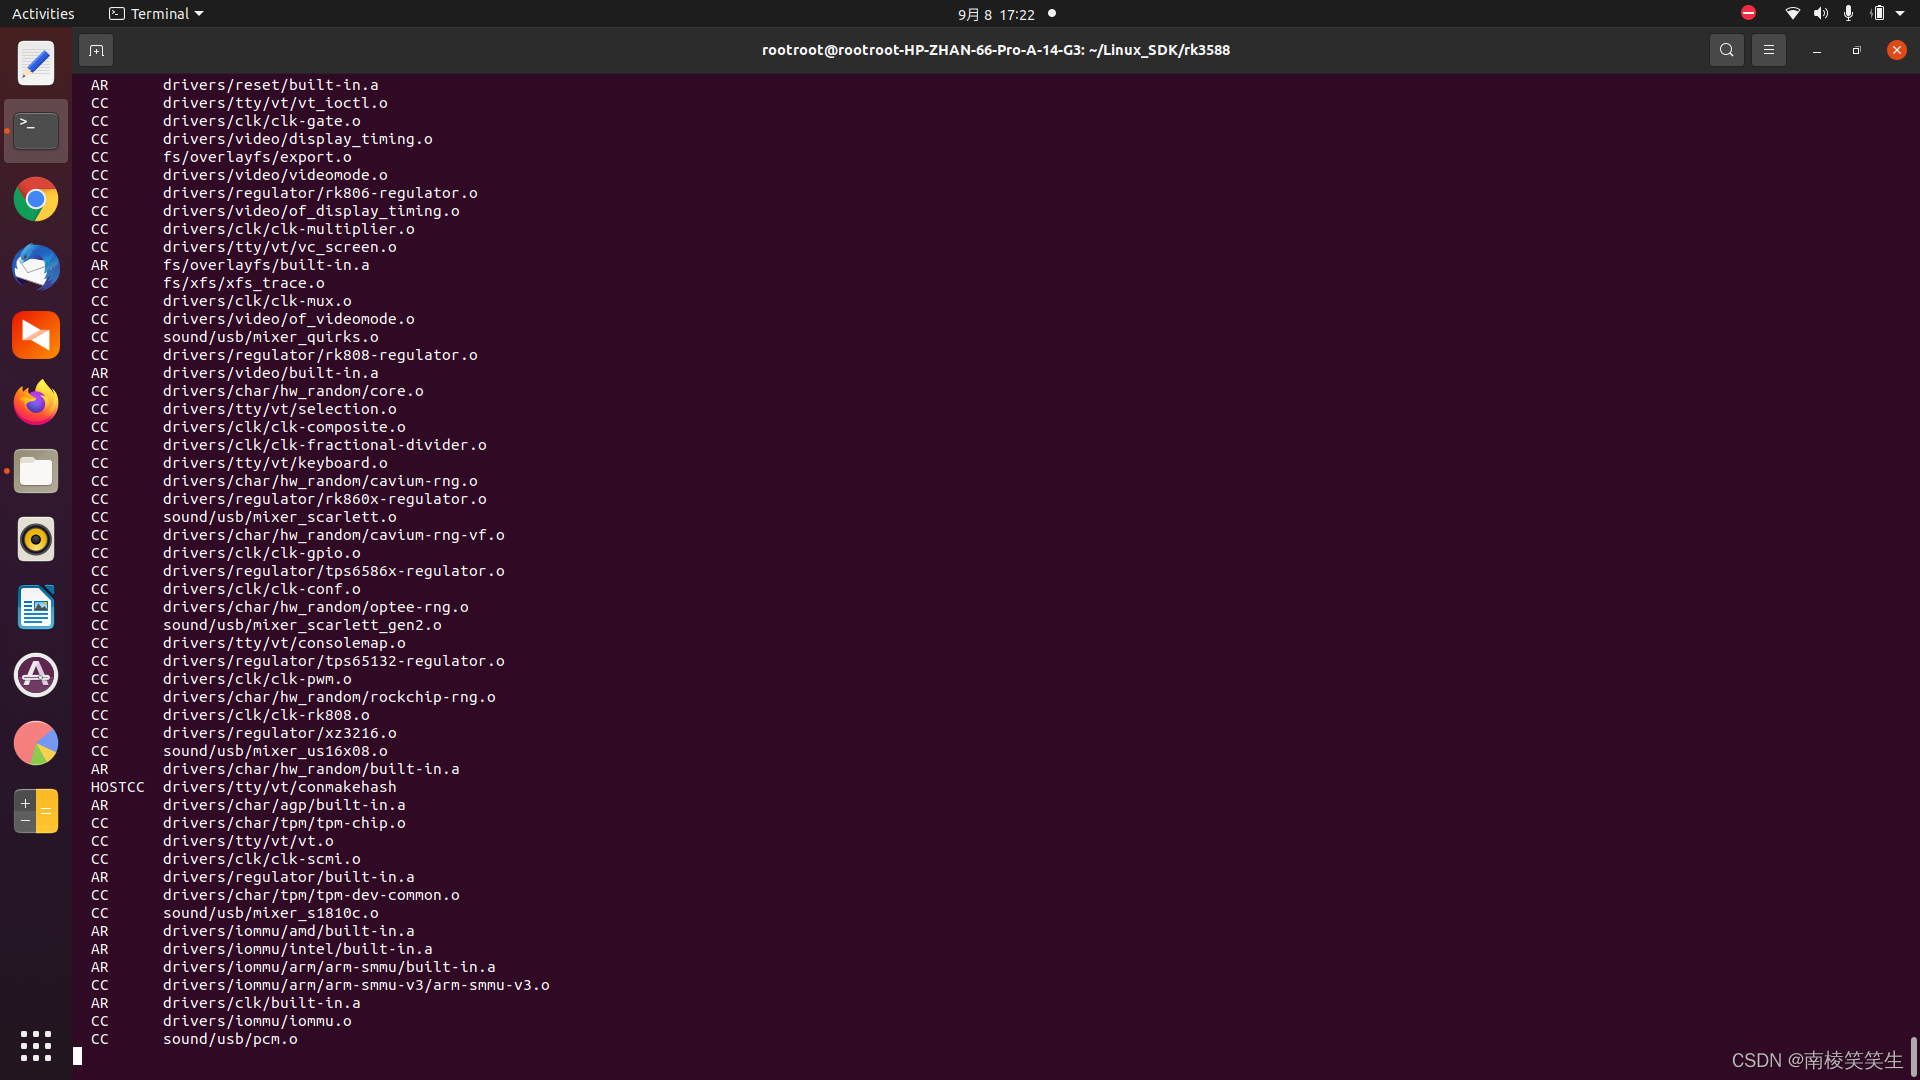Viewport: 1920px width, 1080px height.
Task: Click the terminal scrollbar handle
Action: coord(1912,1055)
